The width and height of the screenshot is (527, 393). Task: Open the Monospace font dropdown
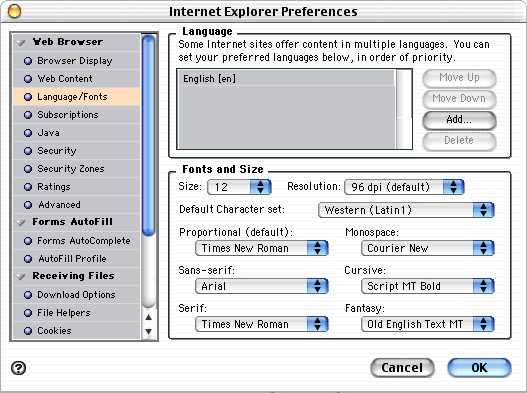[428, 248]
